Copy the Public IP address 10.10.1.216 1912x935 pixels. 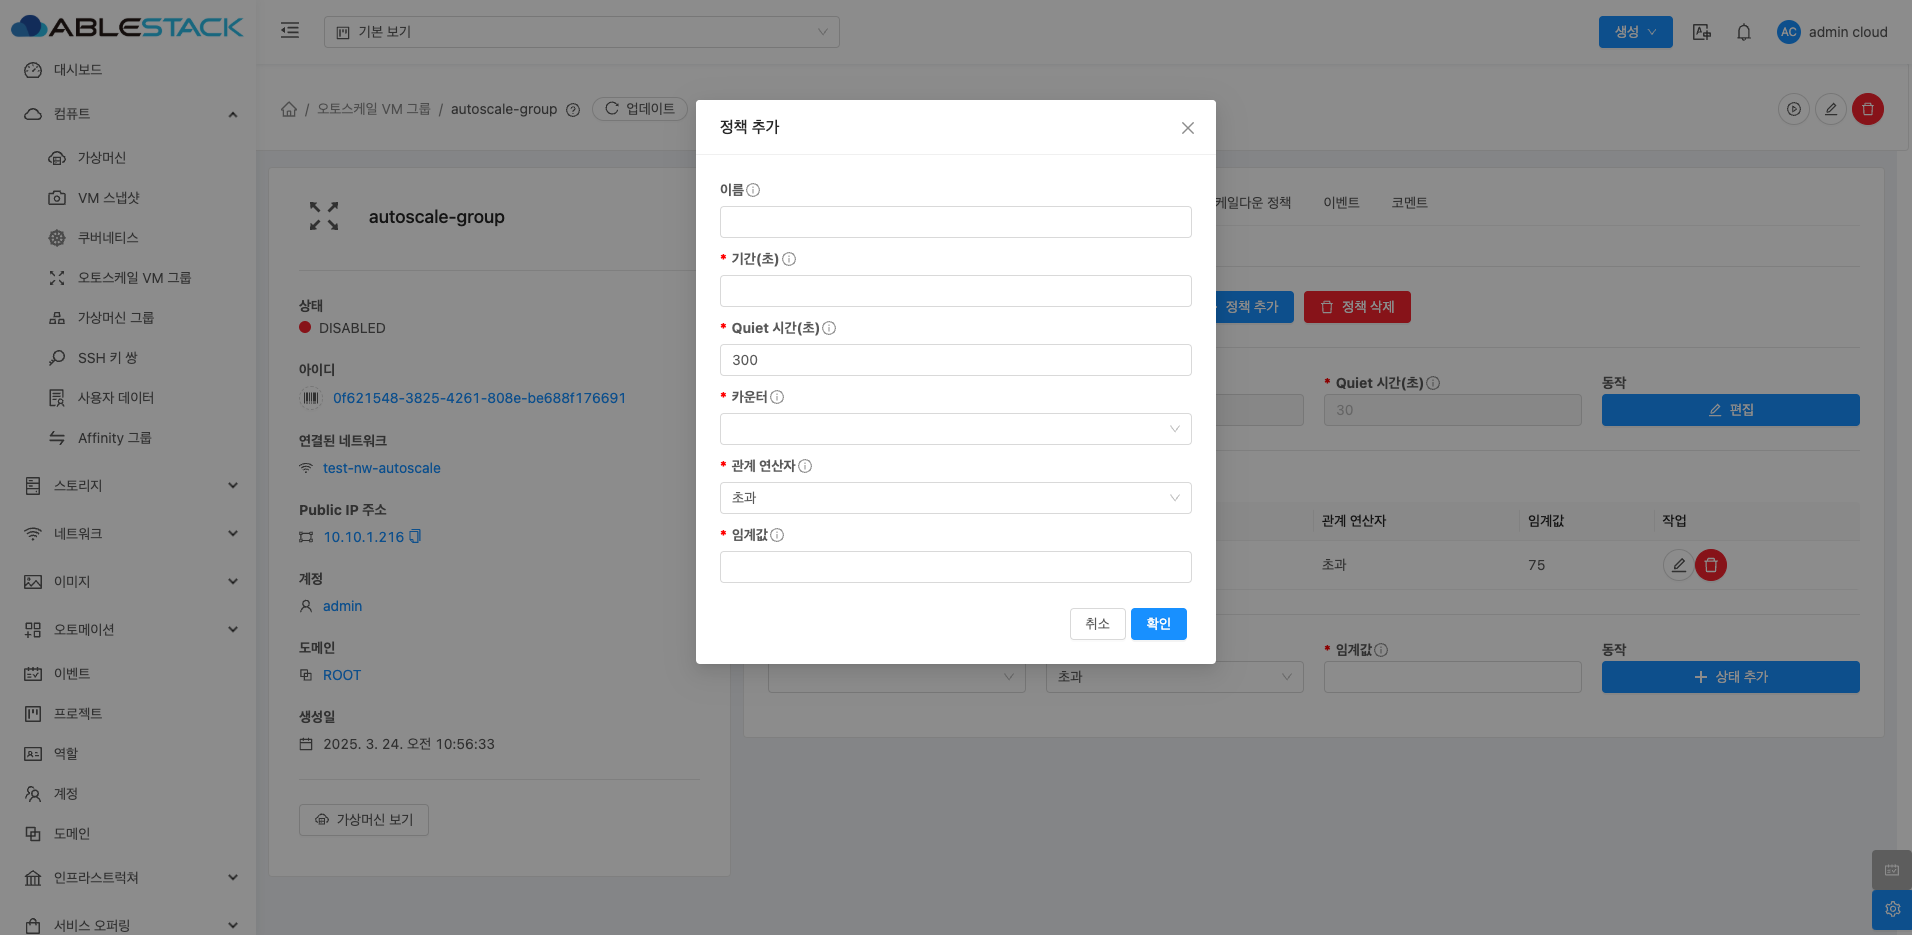tap(415, 537)
